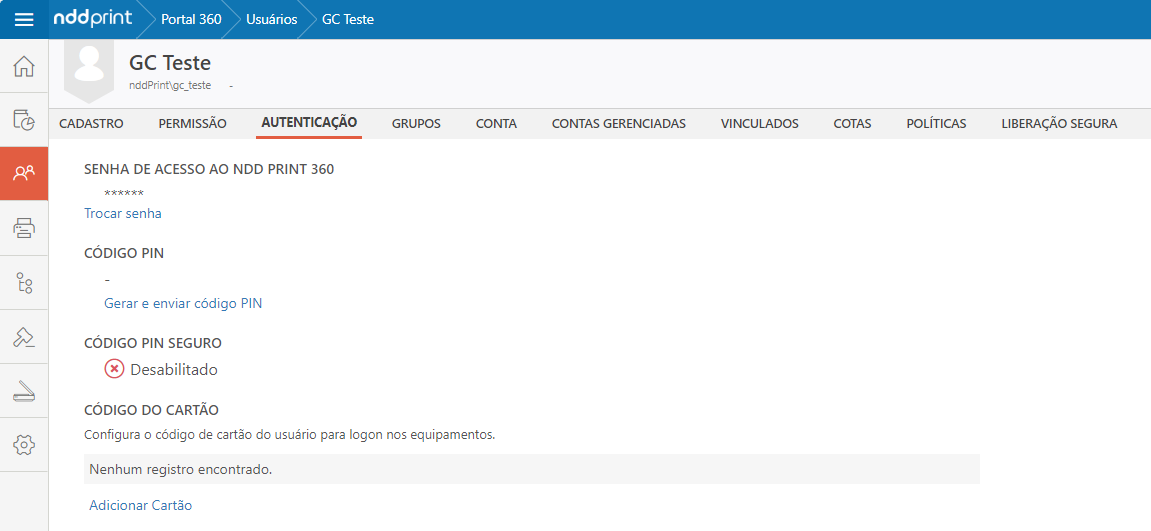Viewport: 1151px width, 531px height.
Task: Select the GRUPOS tab
Action: pos(416,124)
